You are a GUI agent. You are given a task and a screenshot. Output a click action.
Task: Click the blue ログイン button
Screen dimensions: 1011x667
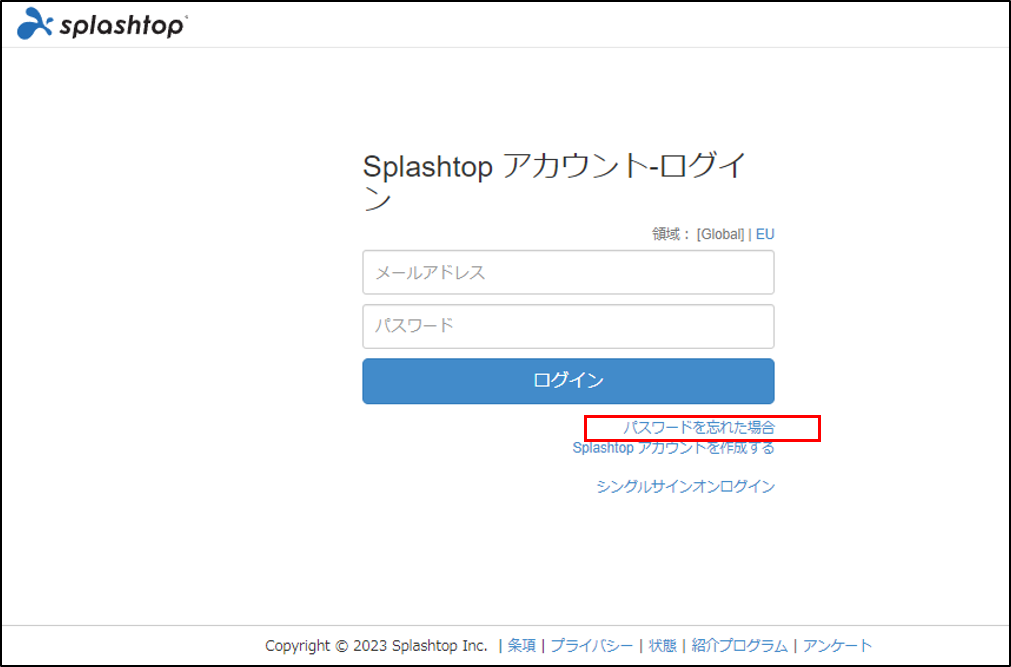click(x=568, y=381)
